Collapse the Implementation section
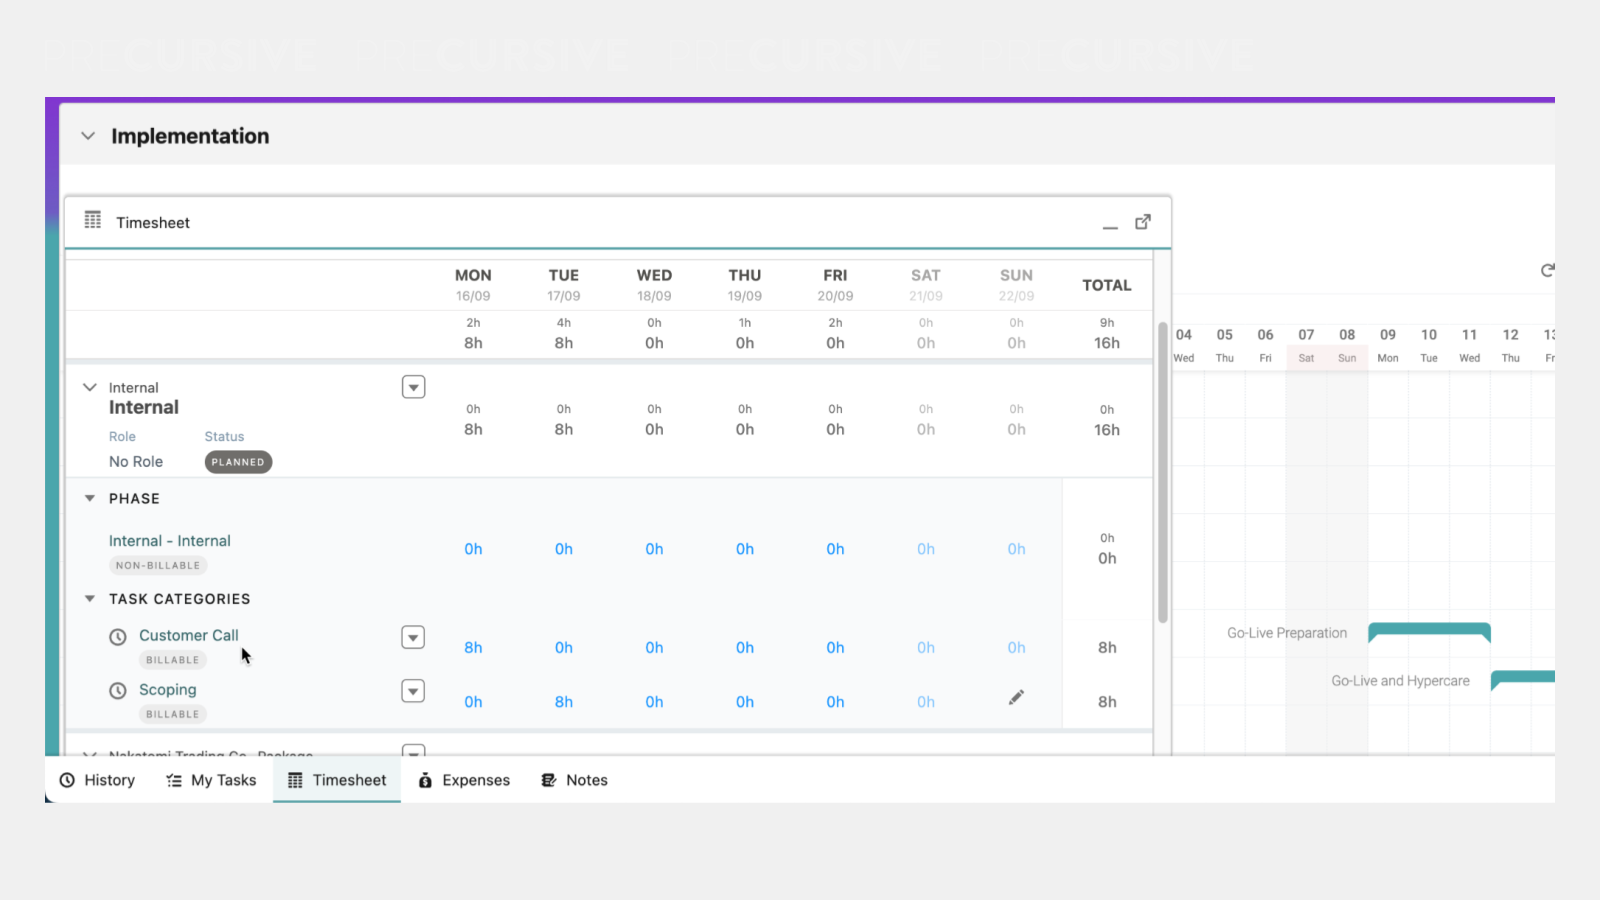The width and height of the screenshot is (1600, 900). coord(88,136)
